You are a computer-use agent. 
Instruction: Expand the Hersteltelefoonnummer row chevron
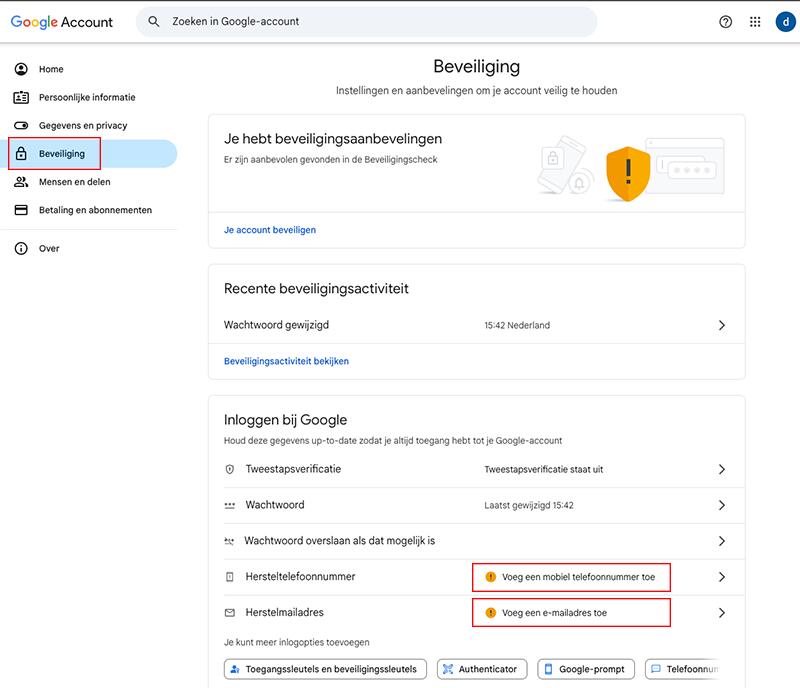click(722, 577)
